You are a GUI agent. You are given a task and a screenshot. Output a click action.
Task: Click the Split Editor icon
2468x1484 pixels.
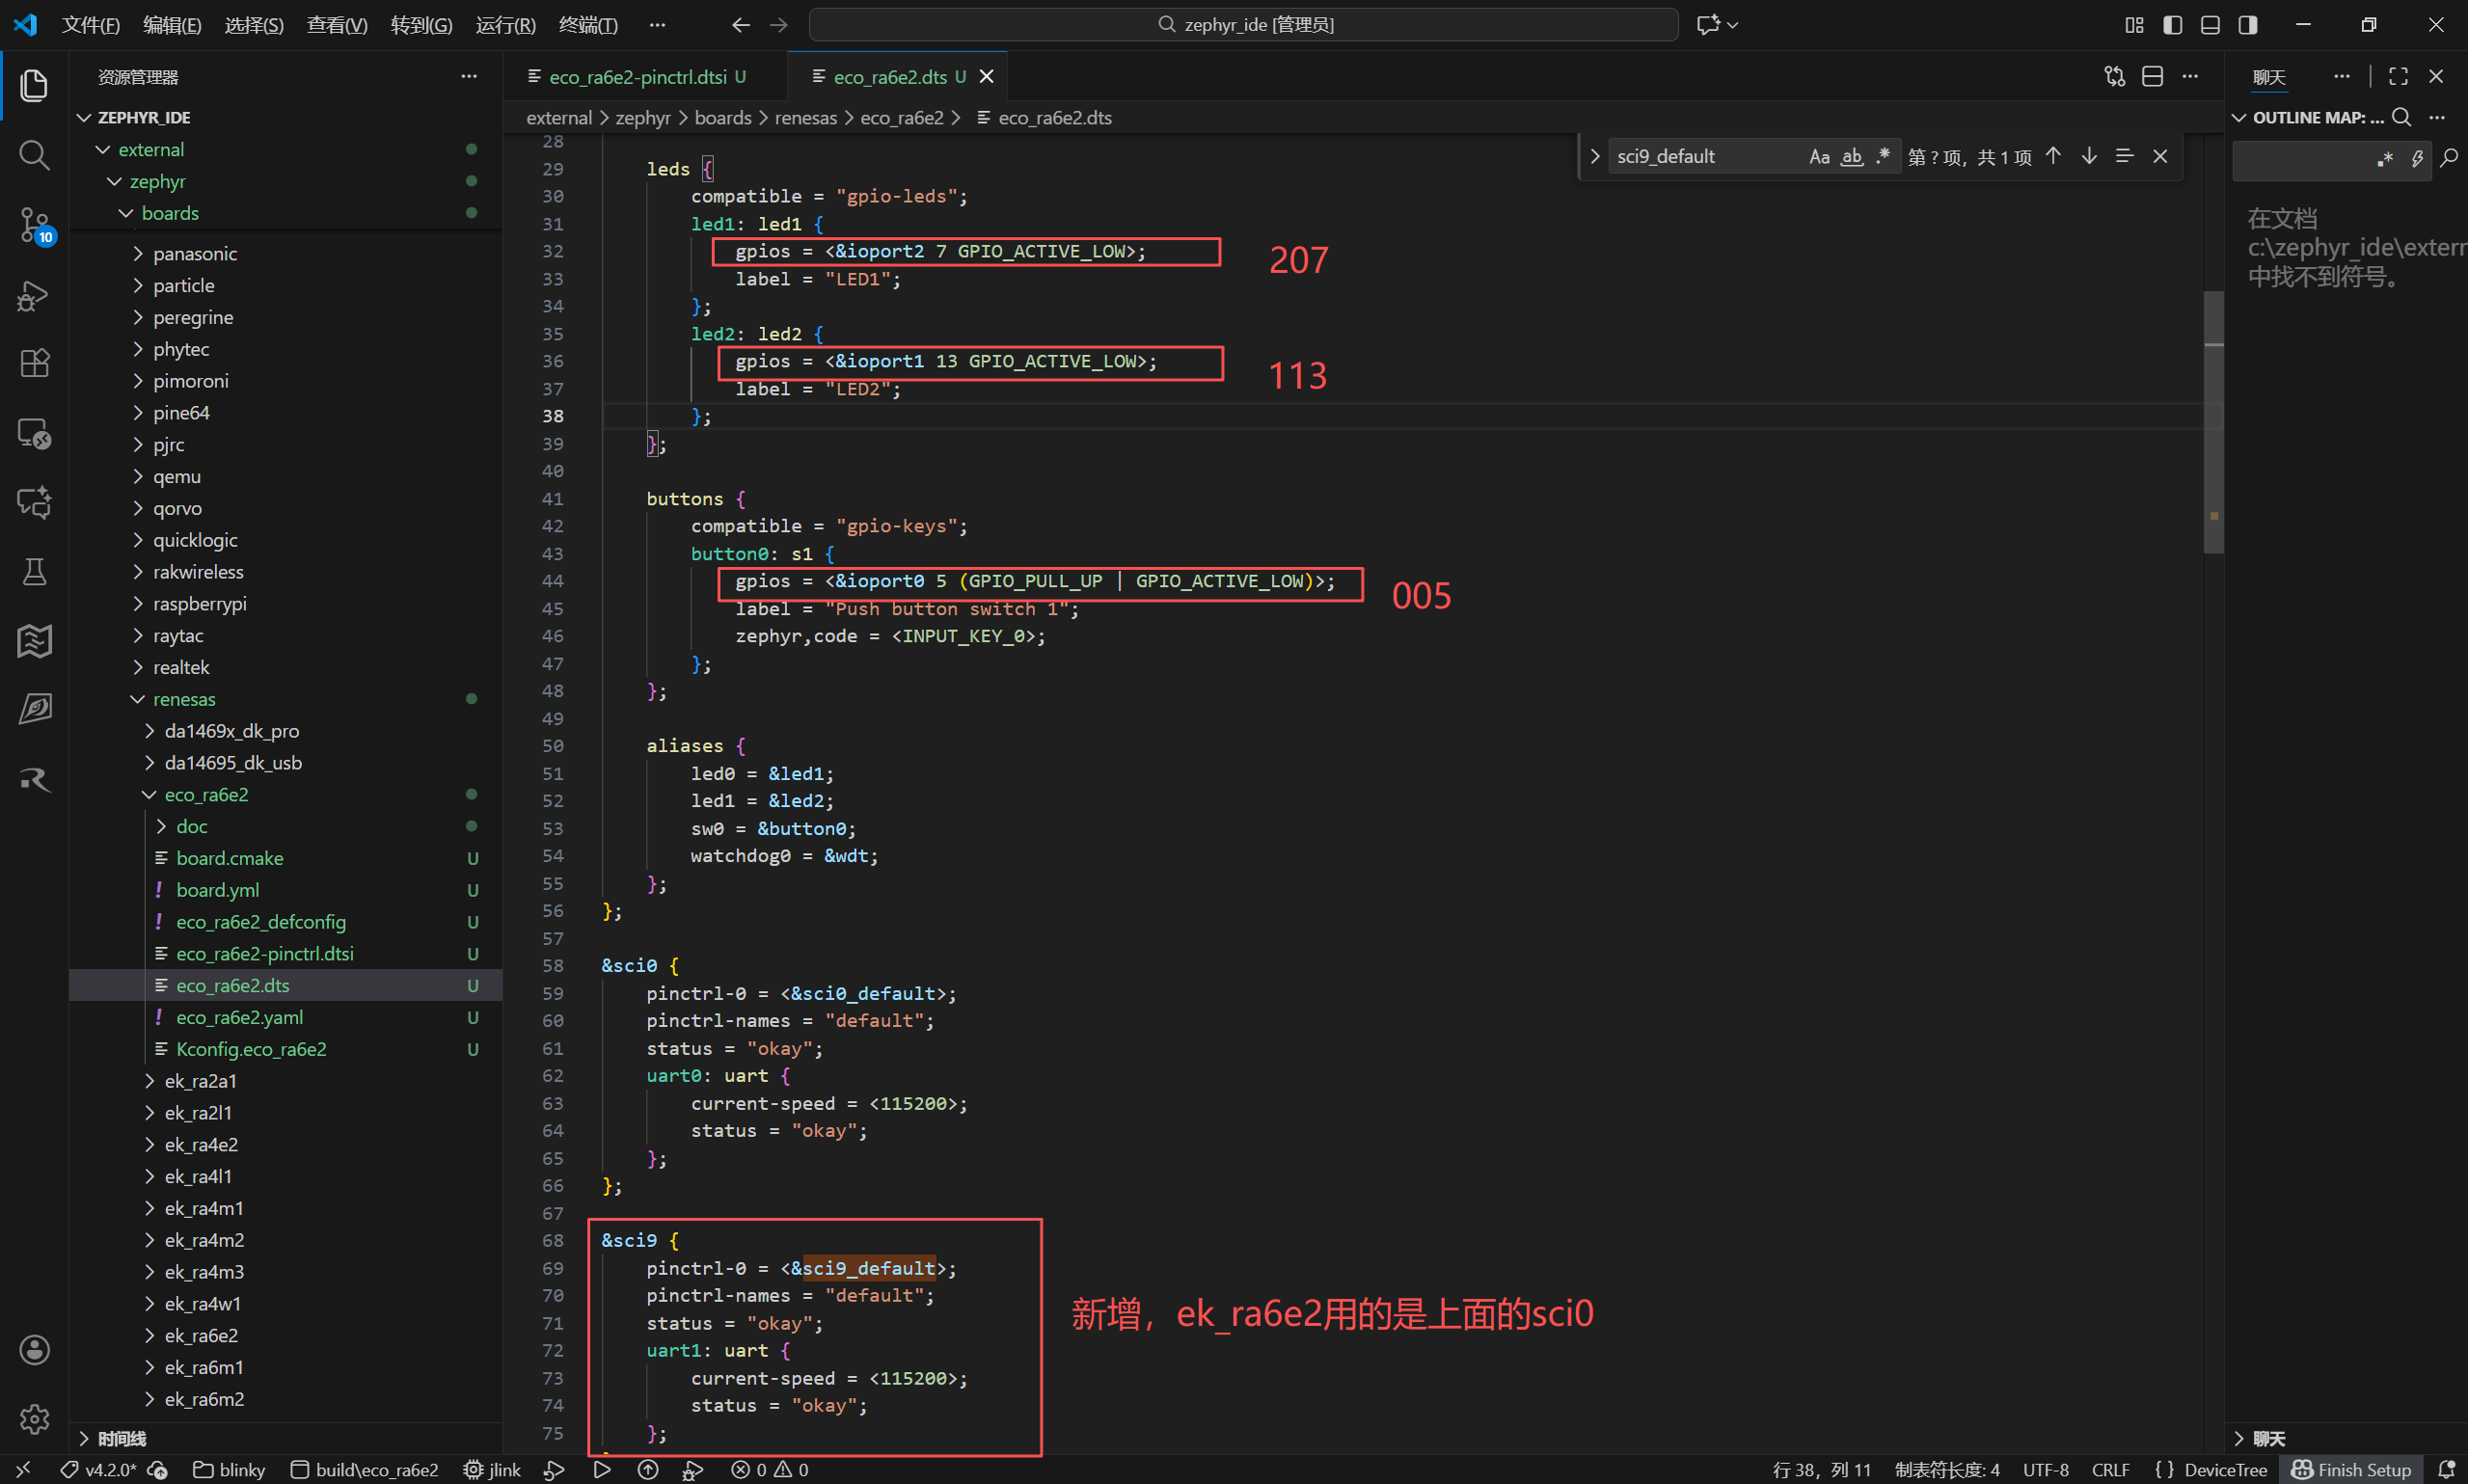(2152, 77)
